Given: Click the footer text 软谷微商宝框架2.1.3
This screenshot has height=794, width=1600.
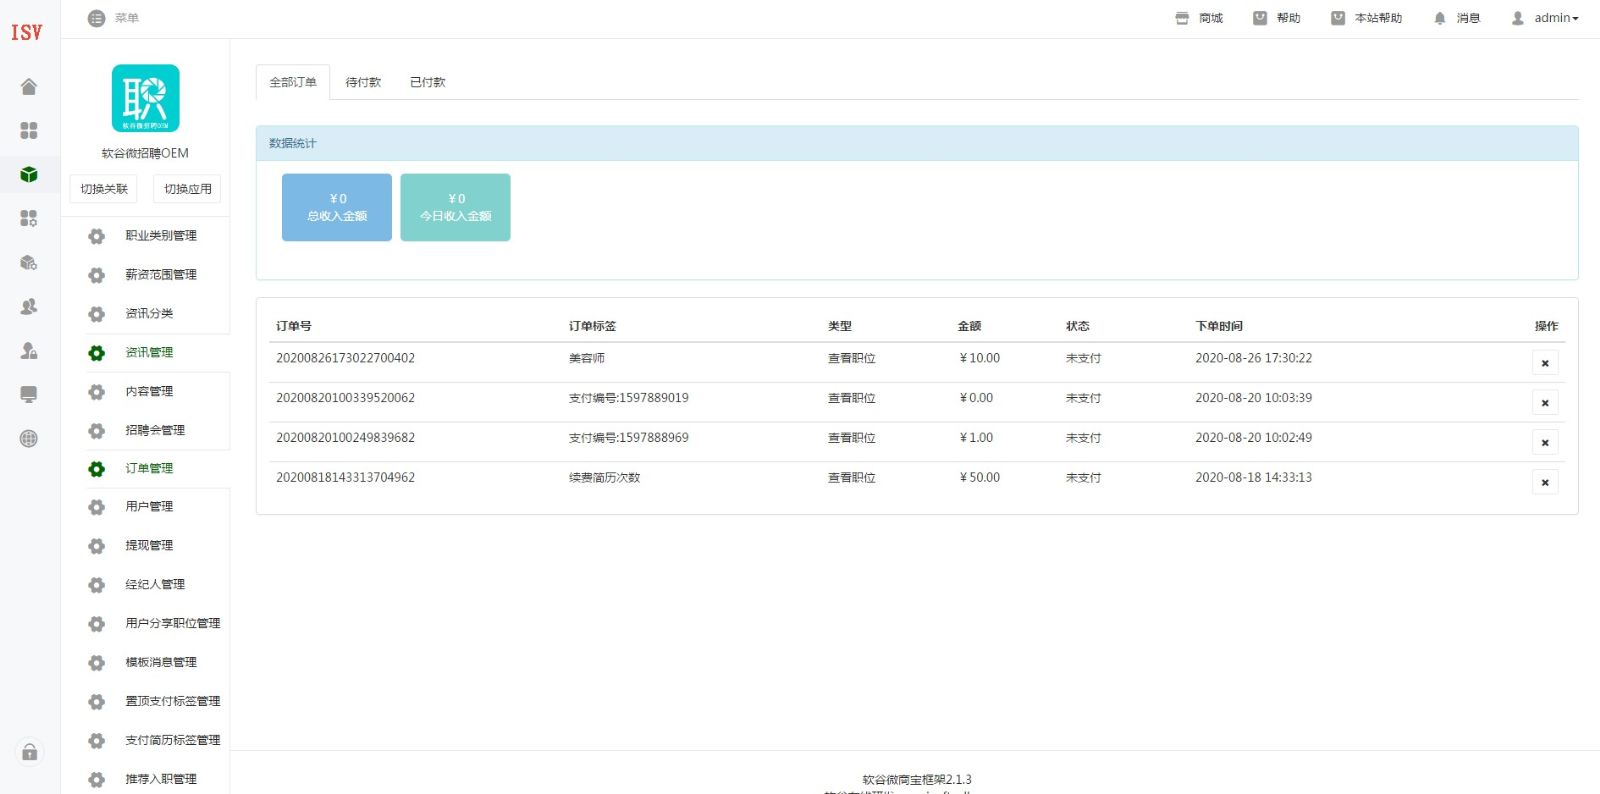Looking at the screenshot, I should pyautogui.click(x=917, y=780).
